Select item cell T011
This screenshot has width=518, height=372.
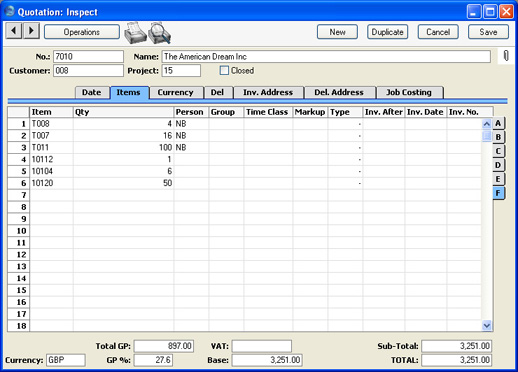pos(51,147)
